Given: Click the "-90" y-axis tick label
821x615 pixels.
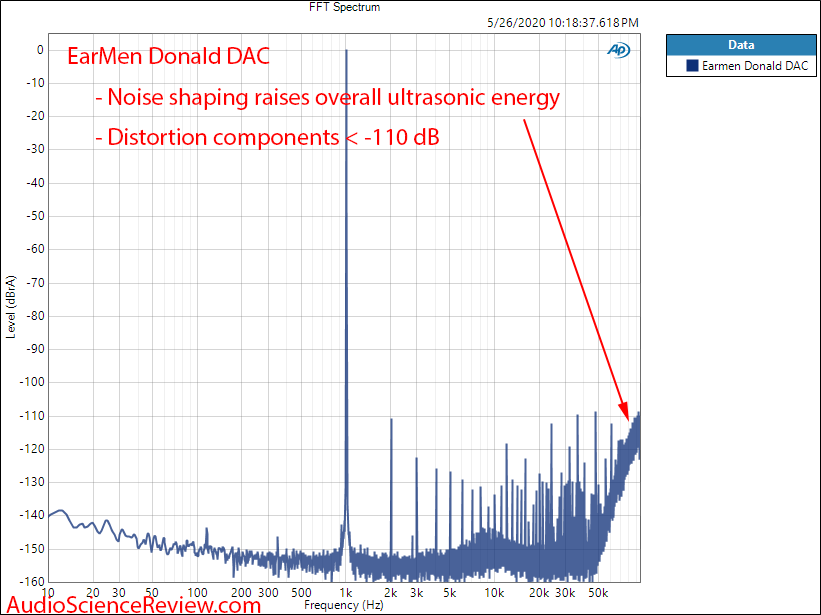Looking at the screenshot, I should pos(36,349).
